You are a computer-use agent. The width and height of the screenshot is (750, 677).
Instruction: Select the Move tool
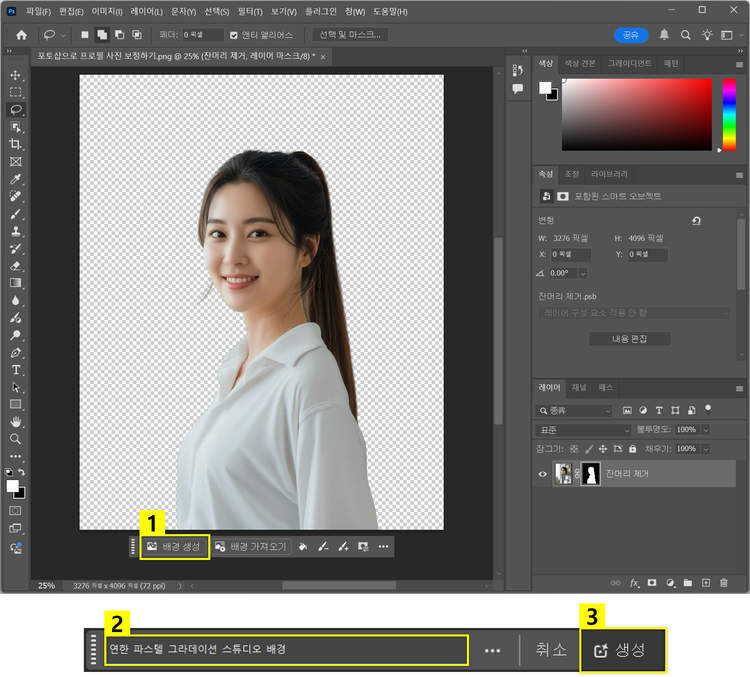tap(16, 75)
